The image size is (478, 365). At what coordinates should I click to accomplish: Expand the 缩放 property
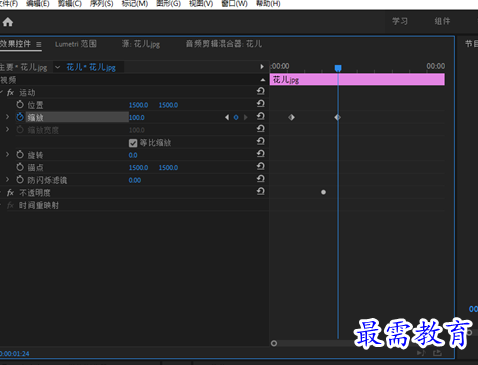point(7,117)
